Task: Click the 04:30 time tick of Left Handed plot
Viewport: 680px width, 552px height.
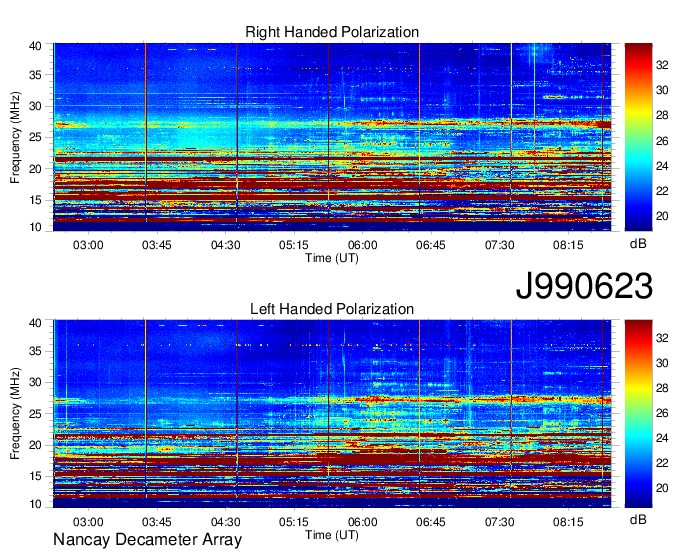Action: (x=226, y=522)
